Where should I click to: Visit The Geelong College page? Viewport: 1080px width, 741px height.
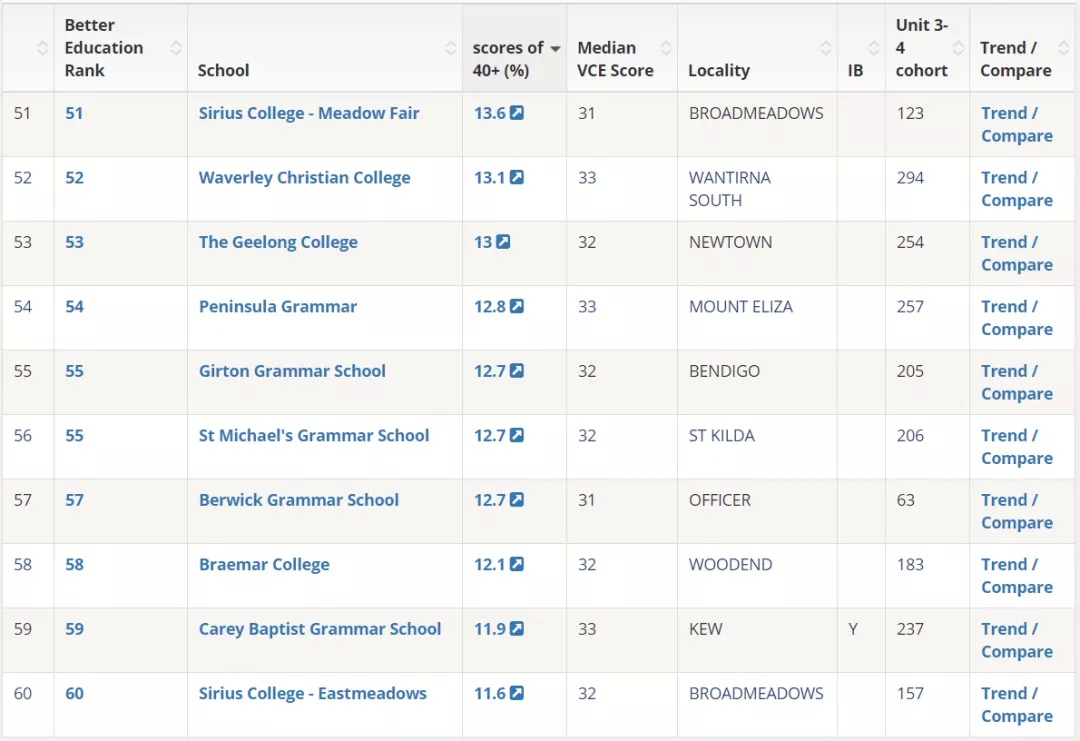278,242
